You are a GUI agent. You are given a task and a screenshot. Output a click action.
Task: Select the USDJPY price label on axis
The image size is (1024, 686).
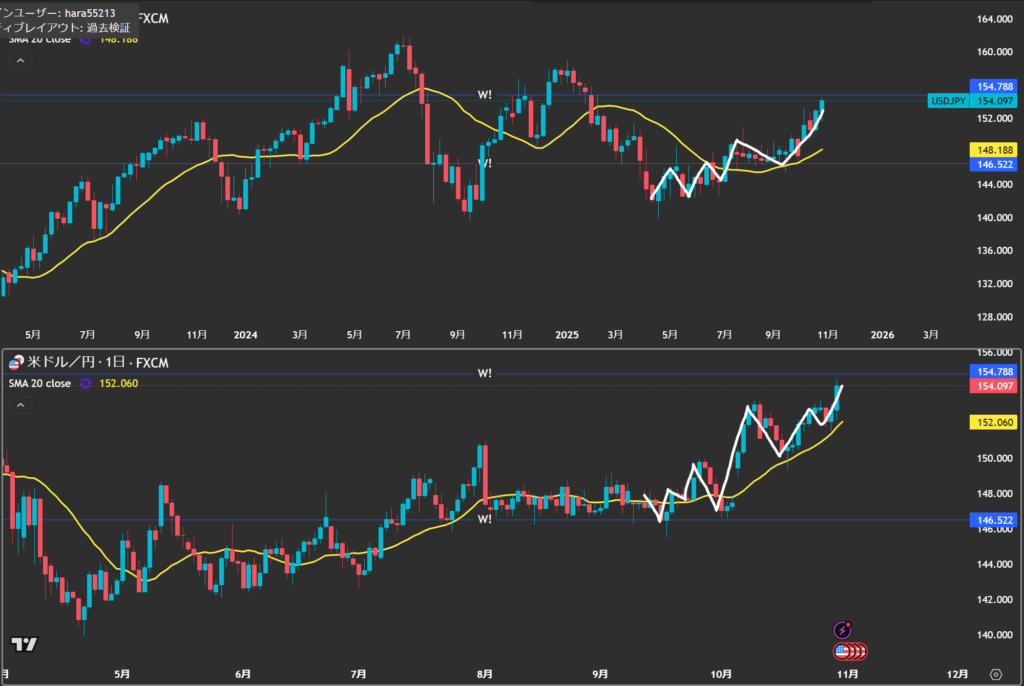[x=946, y=101]
